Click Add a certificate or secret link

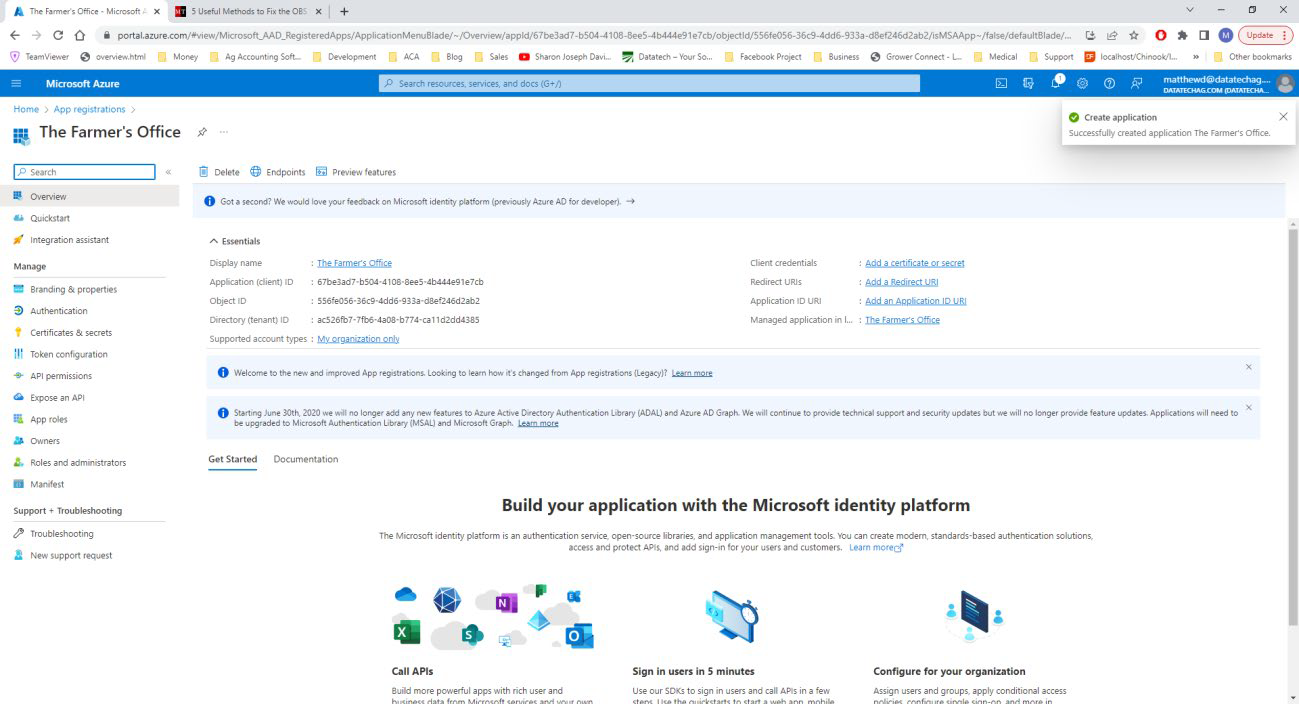click(914, 263)
